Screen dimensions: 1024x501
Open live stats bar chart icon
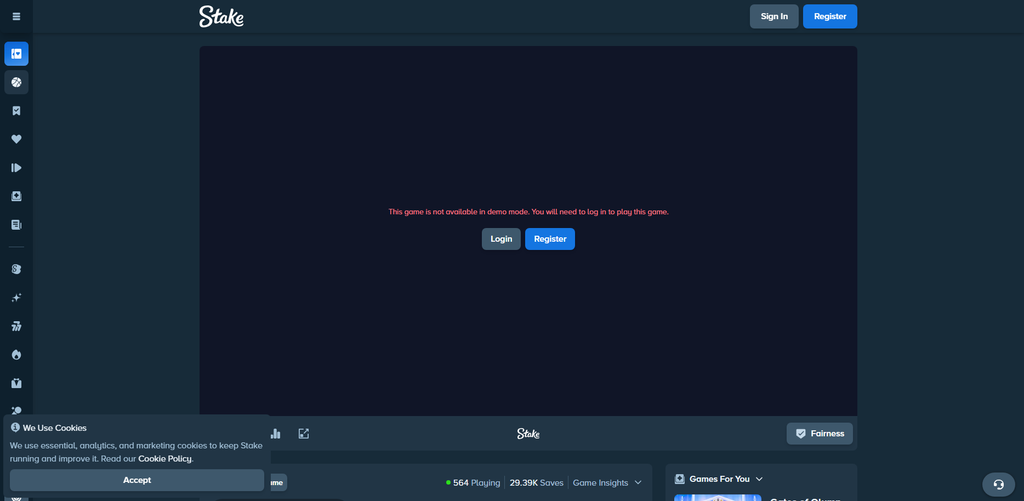(276, 434)
